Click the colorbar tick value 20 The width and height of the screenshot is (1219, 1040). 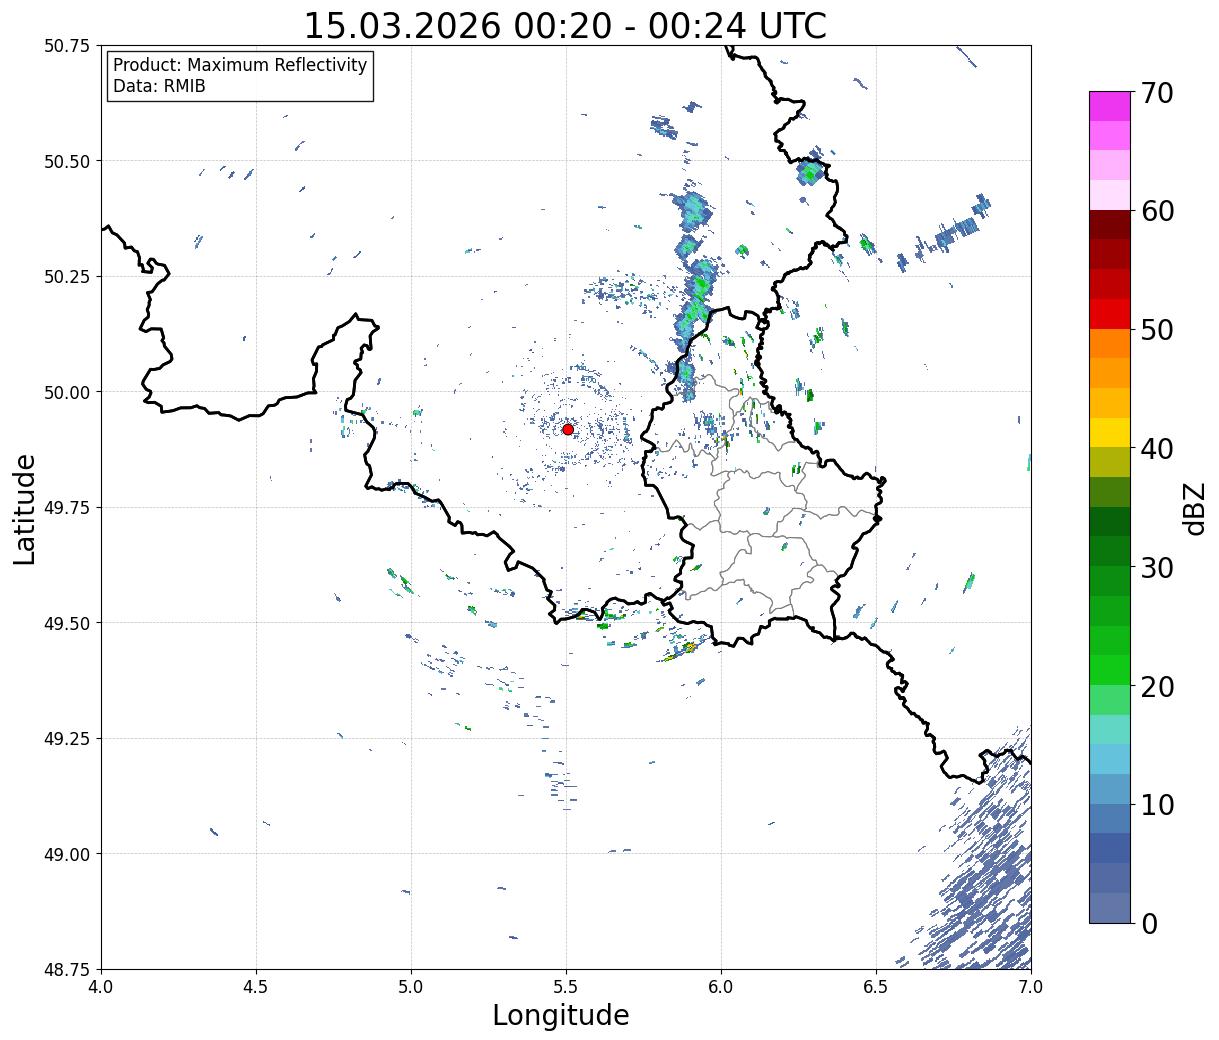[x=1156, y=687]
